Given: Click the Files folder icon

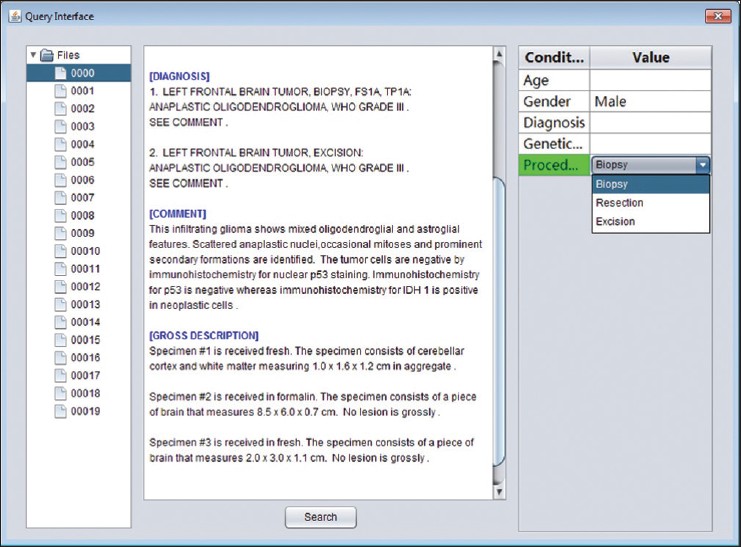Looking at the screenshot, I should pyautogui.click(x=46, y=55).
